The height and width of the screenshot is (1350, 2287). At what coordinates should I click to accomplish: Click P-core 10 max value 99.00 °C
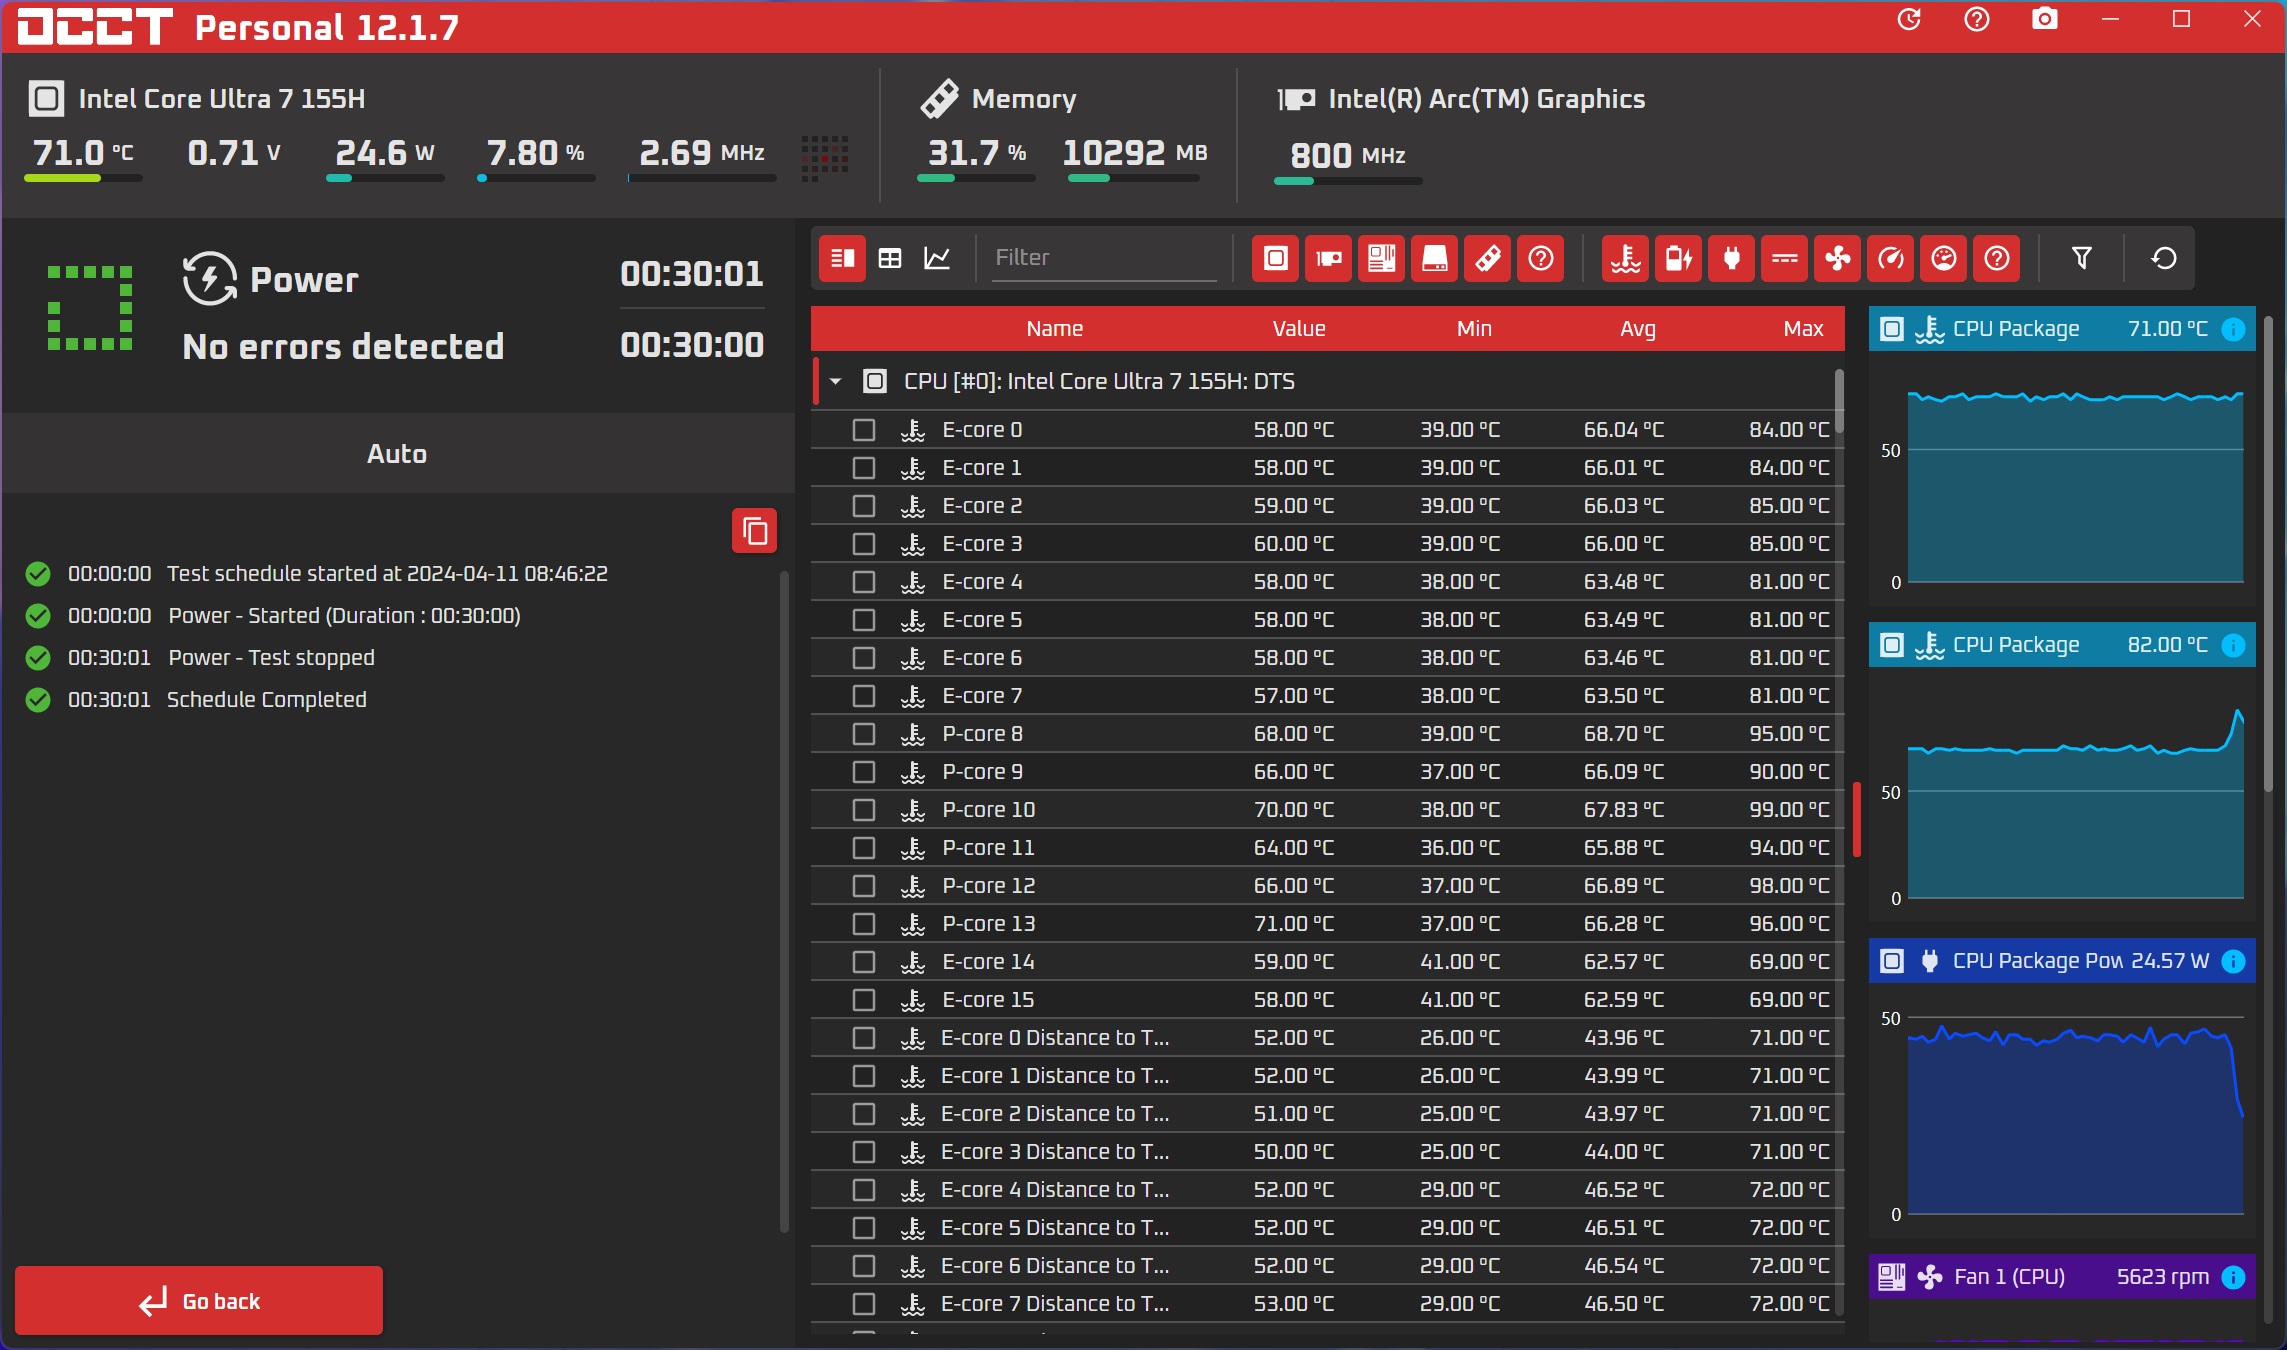click(x=1789, y=810)
